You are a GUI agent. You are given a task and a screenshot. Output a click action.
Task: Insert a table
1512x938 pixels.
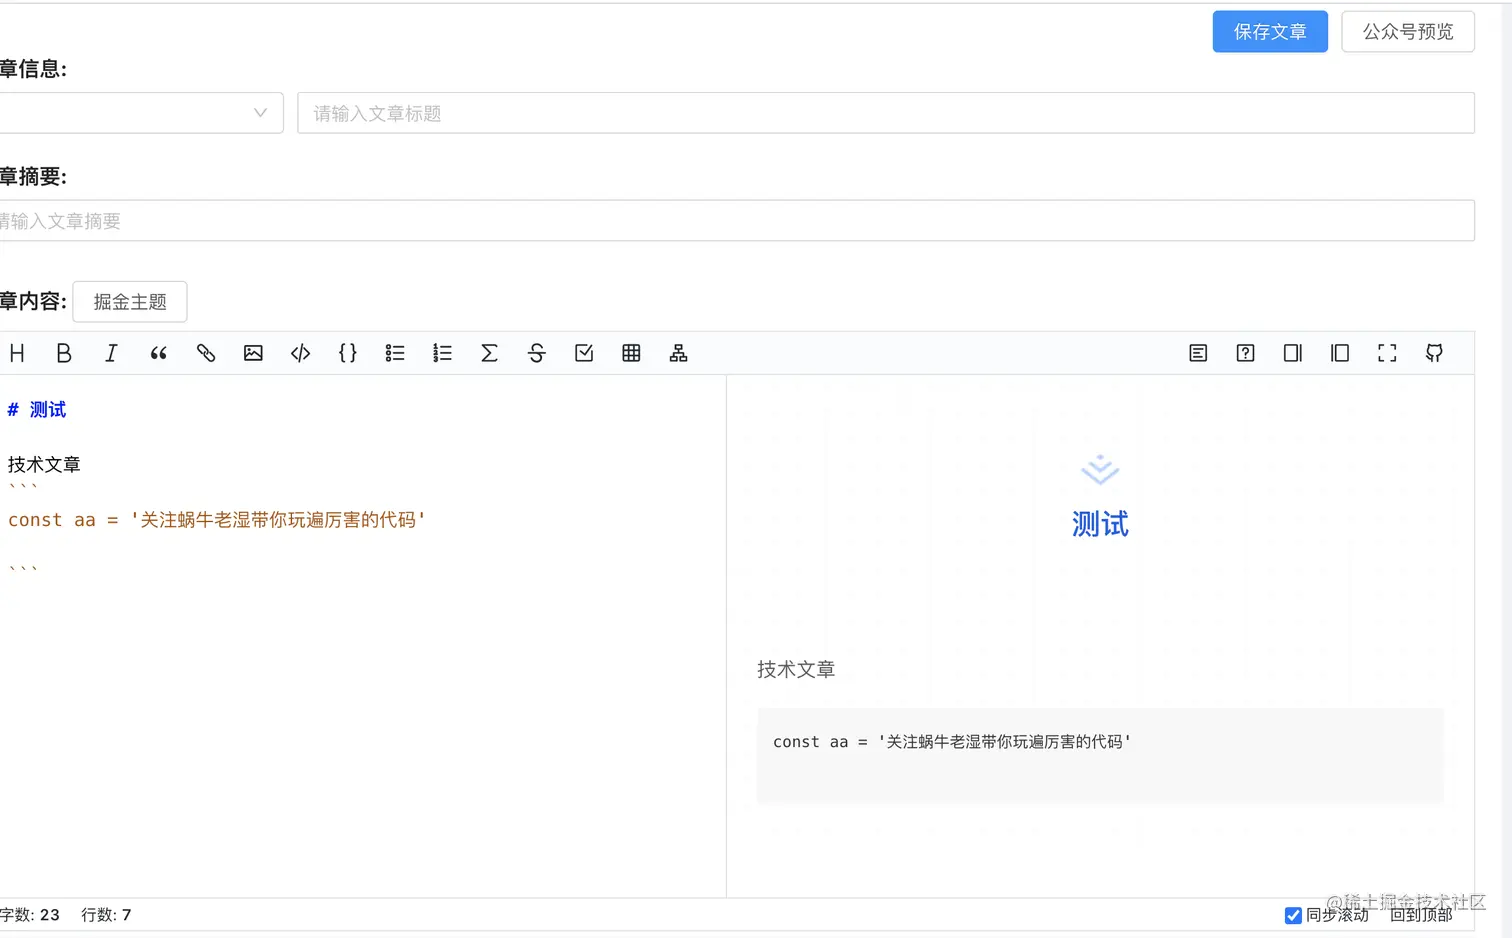pyautogui.click(x=631, y=353)
